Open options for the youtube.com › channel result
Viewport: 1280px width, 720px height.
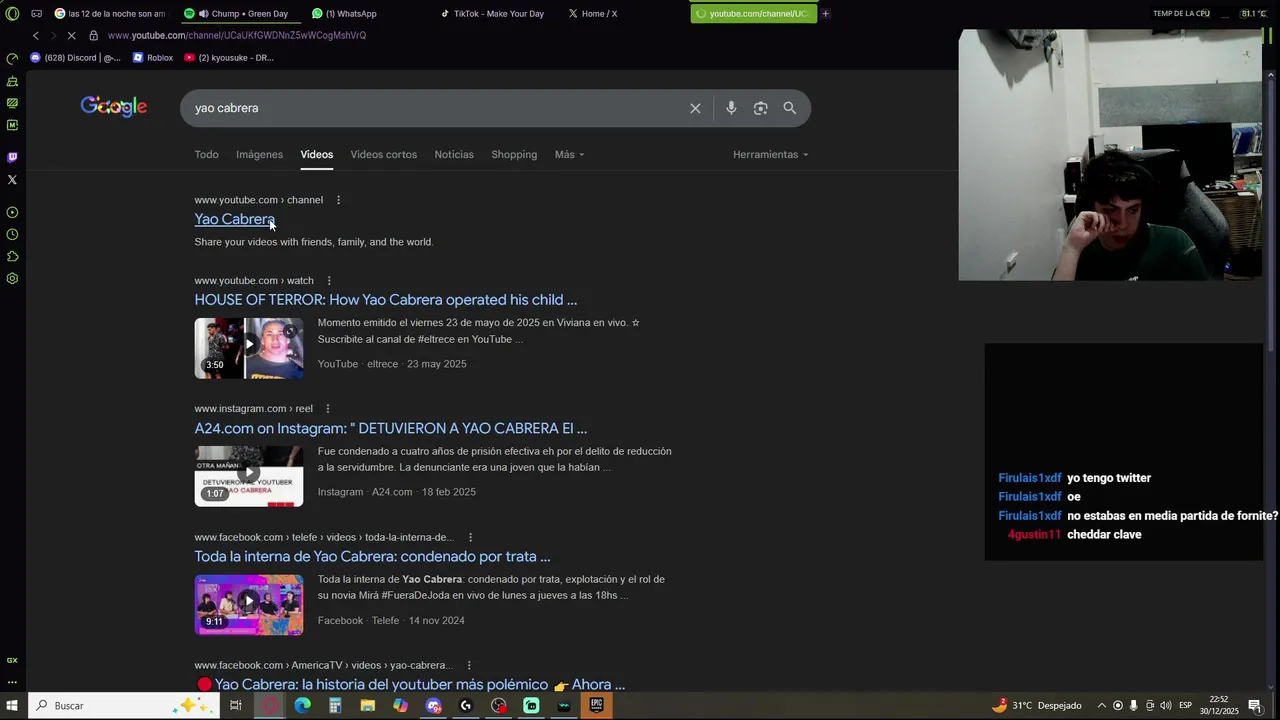coord(338,200)
